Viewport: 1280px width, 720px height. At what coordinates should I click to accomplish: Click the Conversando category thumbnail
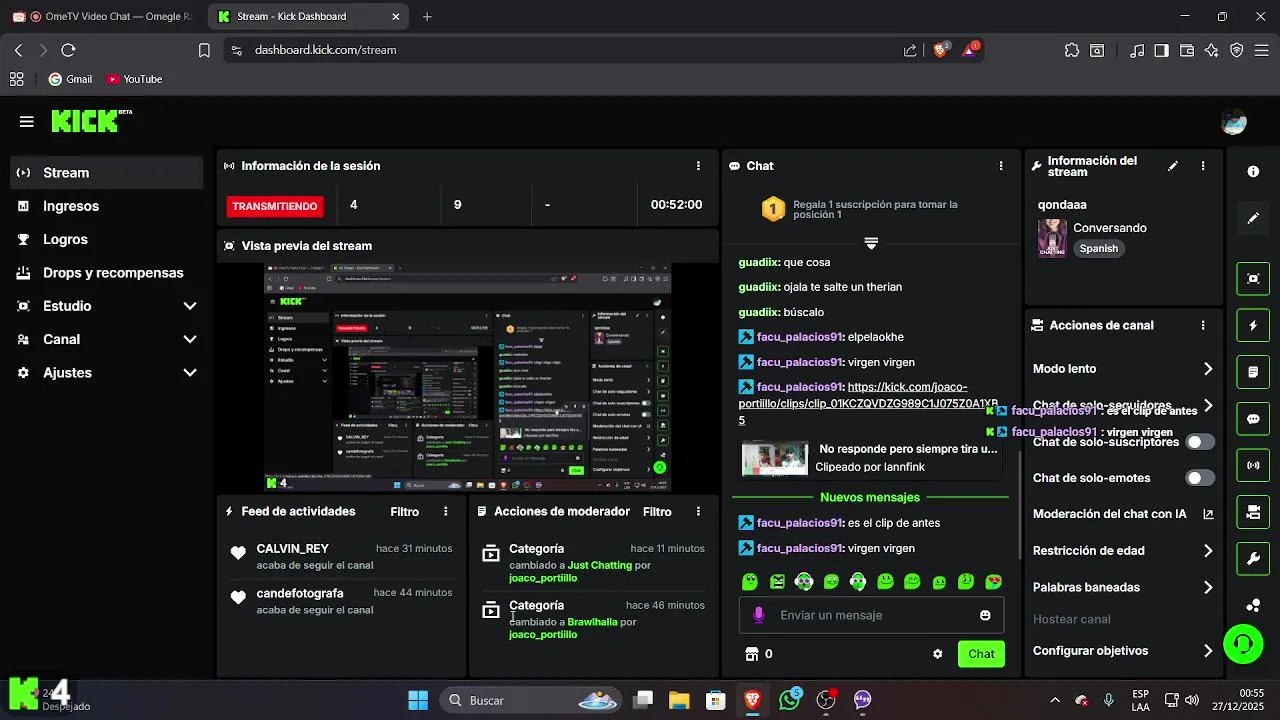[1052, 238]
